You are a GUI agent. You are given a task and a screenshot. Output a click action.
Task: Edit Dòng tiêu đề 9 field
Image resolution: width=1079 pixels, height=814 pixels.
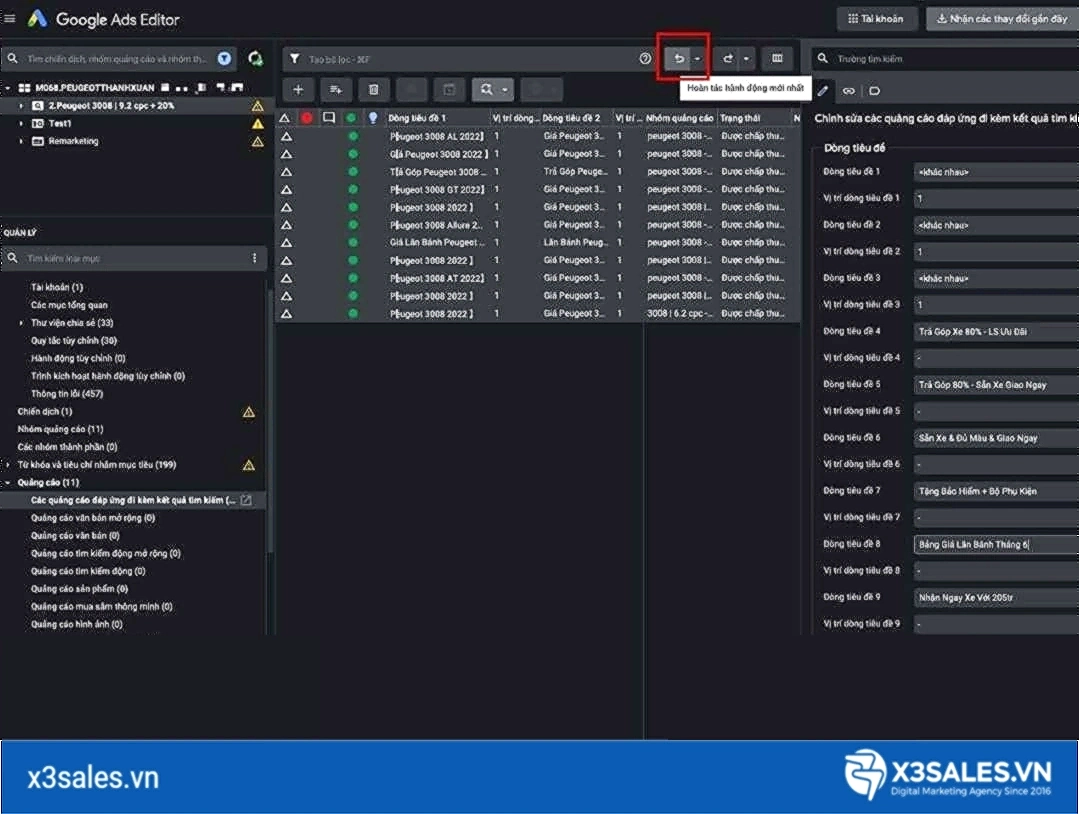[x=996, y=597]
